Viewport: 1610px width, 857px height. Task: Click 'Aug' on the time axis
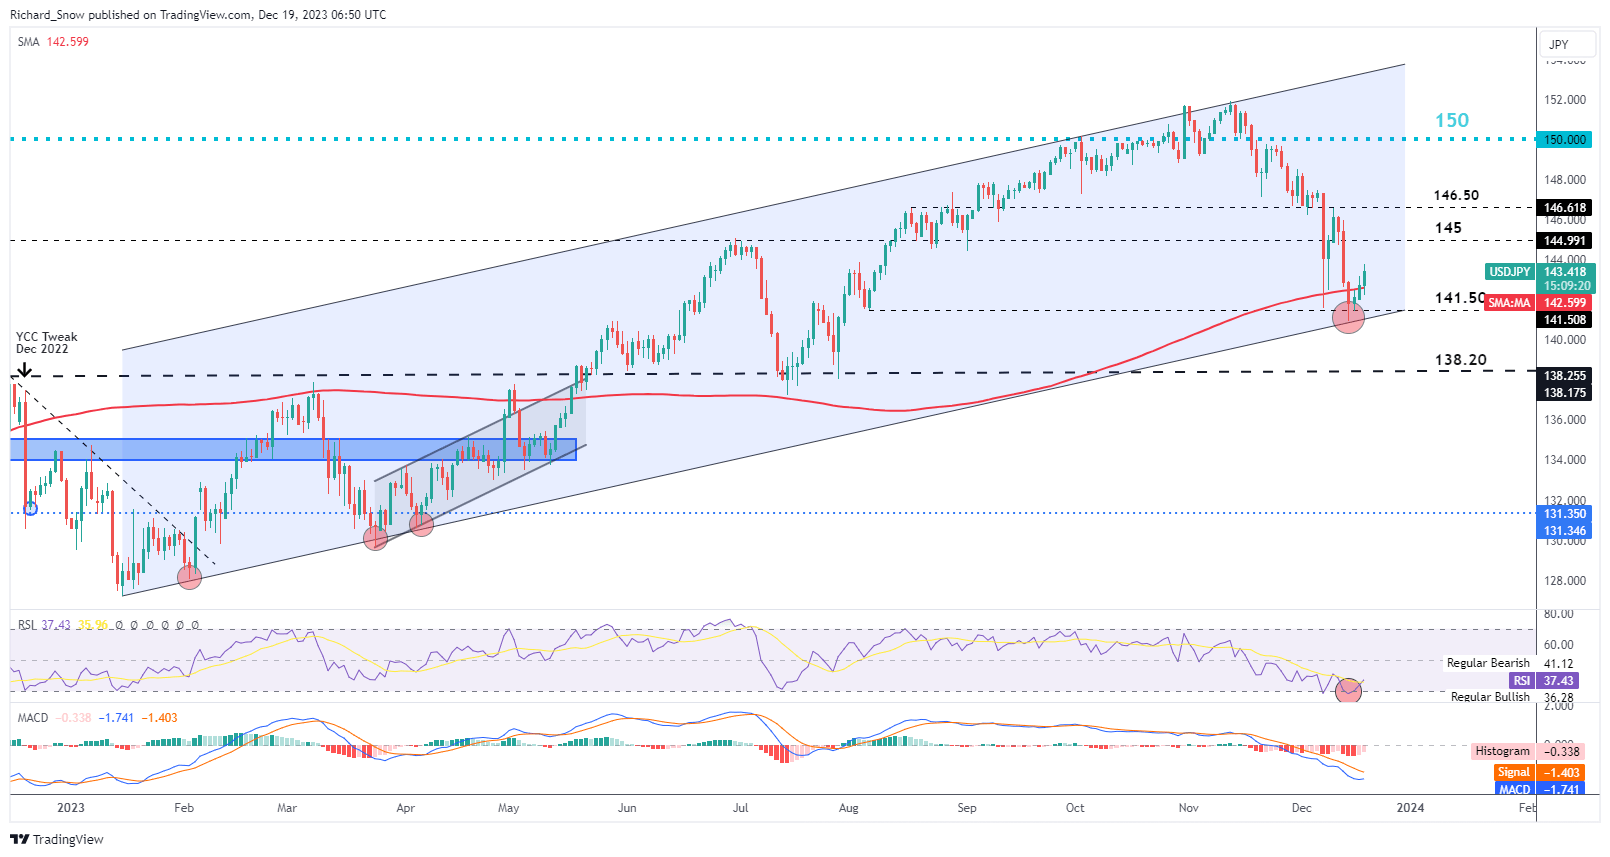[x=849, y=808]
